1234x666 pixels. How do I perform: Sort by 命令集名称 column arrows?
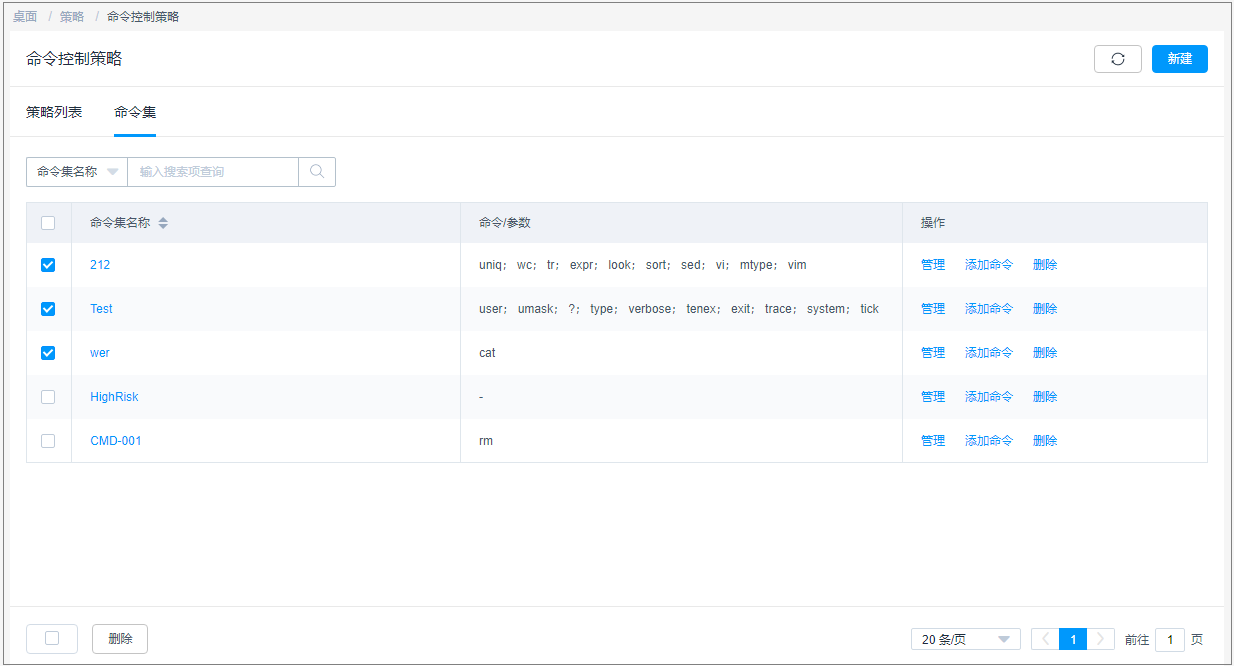click(x=163, y=223)
